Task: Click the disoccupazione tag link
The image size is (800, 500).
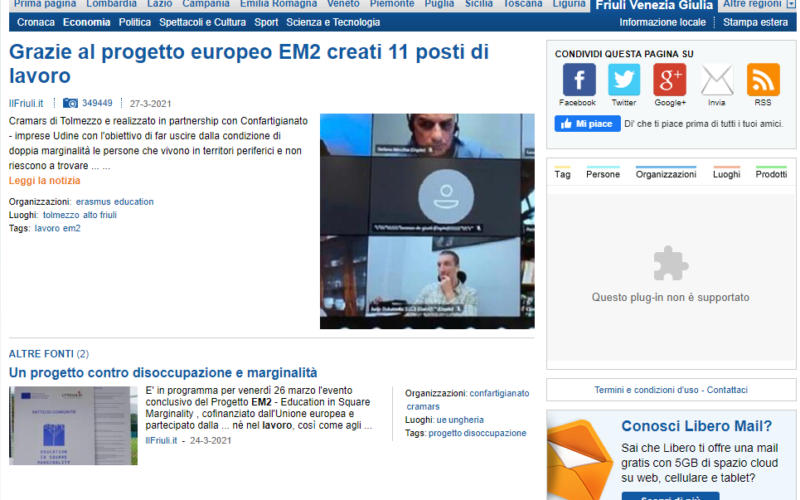Action: click(x=496, y=433)
